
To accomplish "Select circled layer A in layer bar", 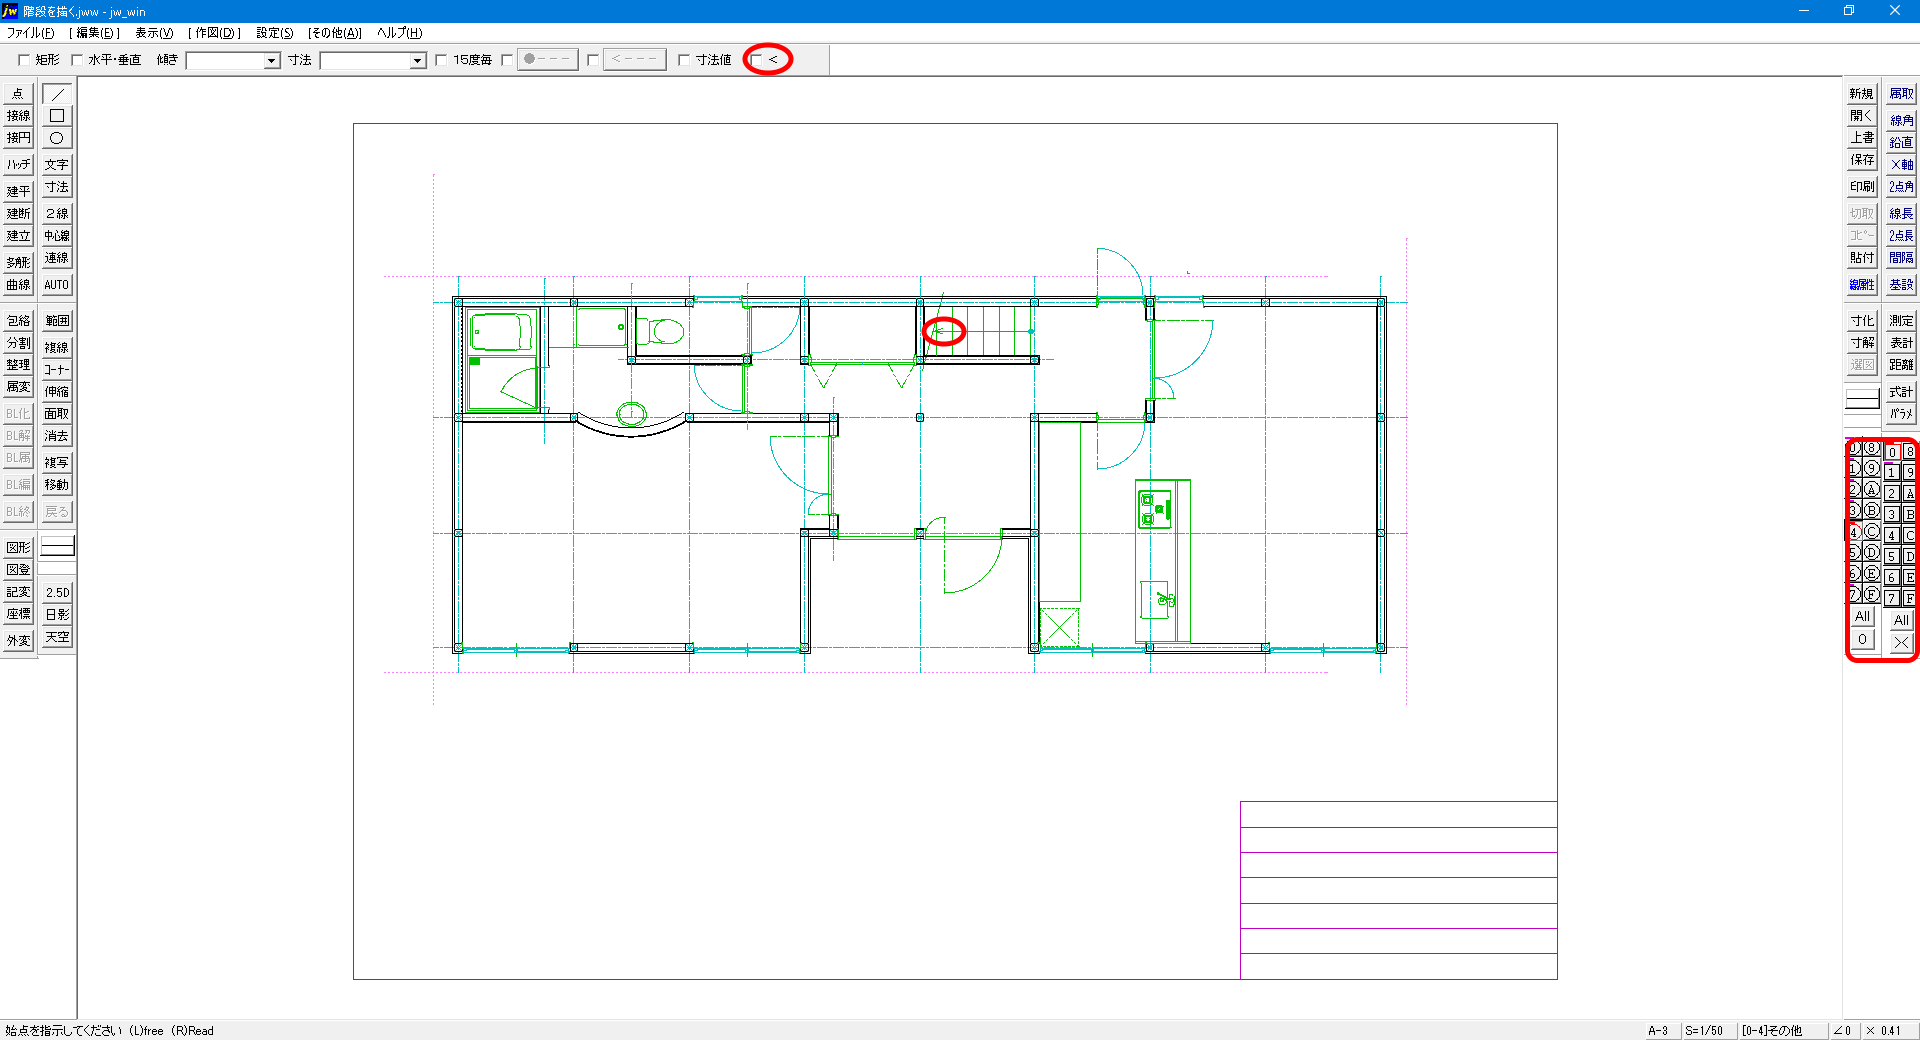I will click(1871, 490).
